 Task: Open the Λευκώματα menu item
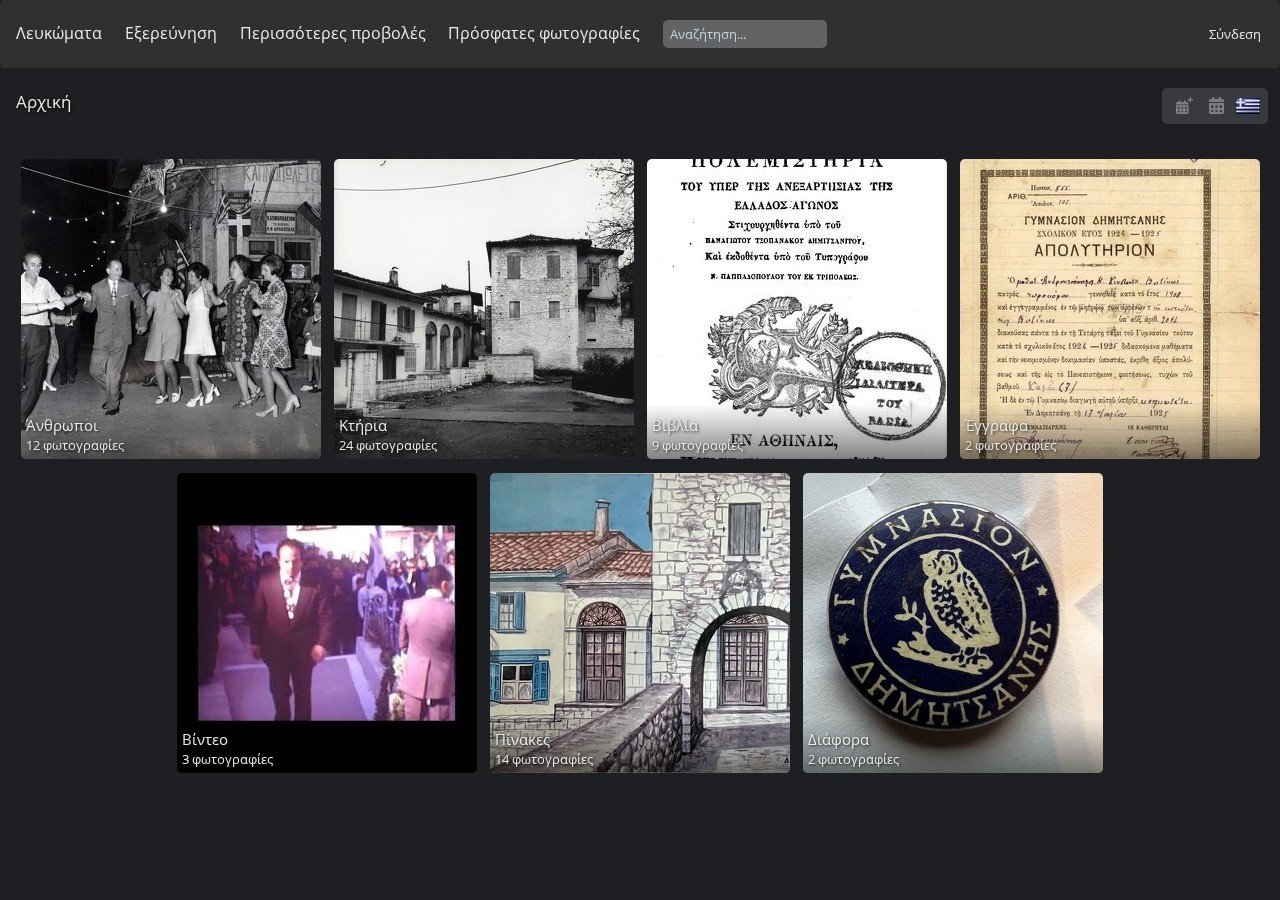(59, 33)
